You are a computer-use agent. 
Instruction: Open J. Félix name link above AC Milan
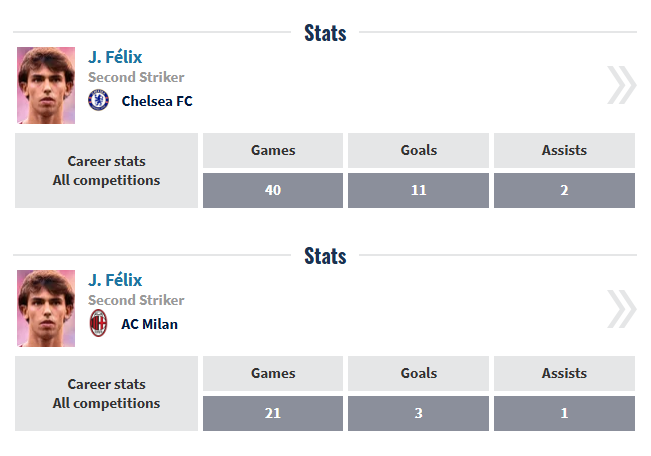point(115,280)
